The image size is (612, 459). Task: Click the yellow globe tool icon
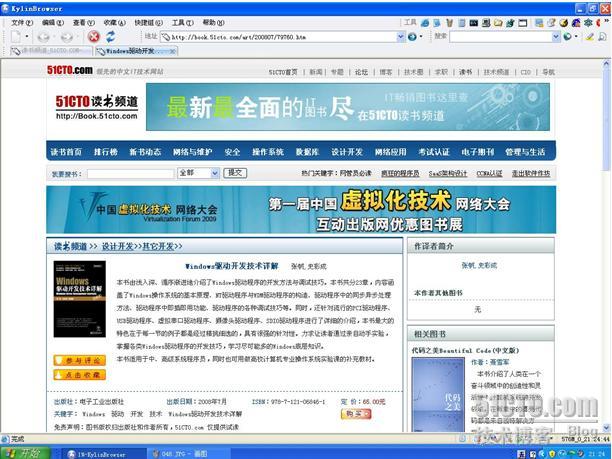(563, 23)
